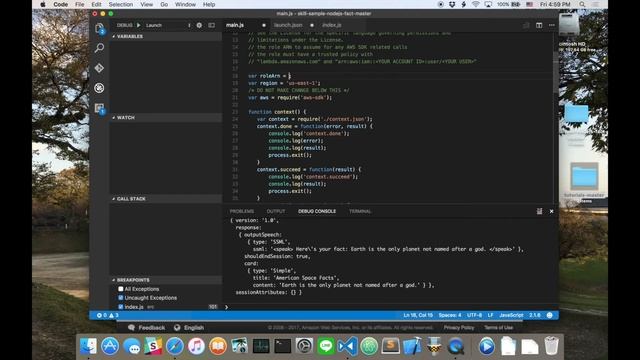
Task: Open the Privacy Policy link
Action: click(x=459, y=328)
